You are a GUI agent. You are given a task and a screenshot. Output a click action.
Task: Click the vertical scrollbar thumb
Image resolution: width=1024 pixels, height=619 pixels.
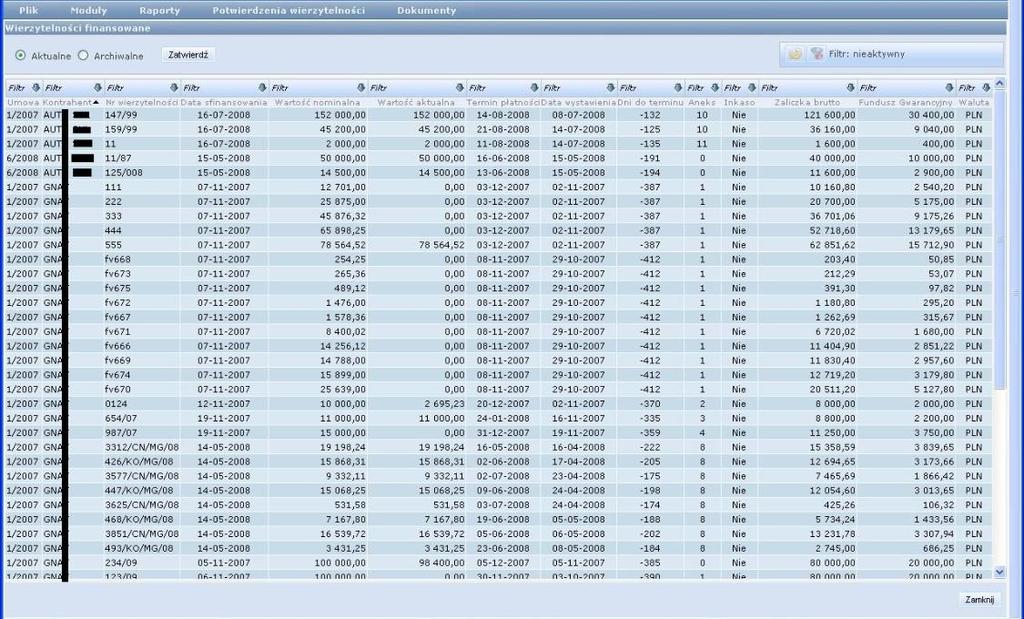point(999,238)
